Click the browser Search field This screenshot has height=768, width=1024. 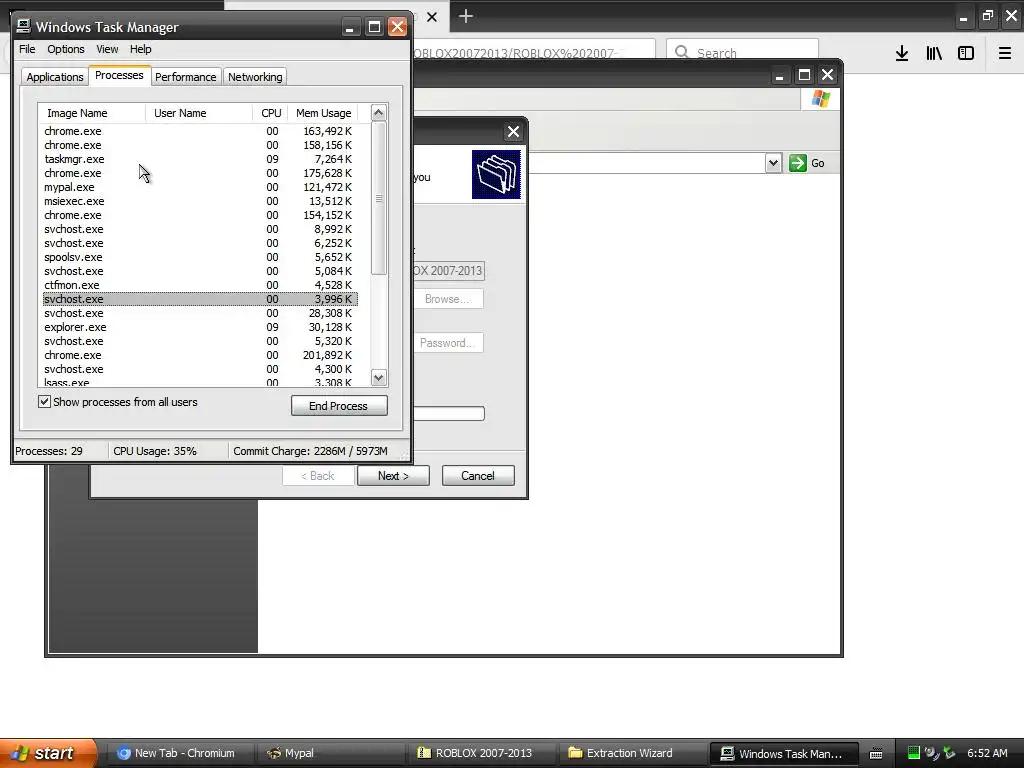[743, 52]
